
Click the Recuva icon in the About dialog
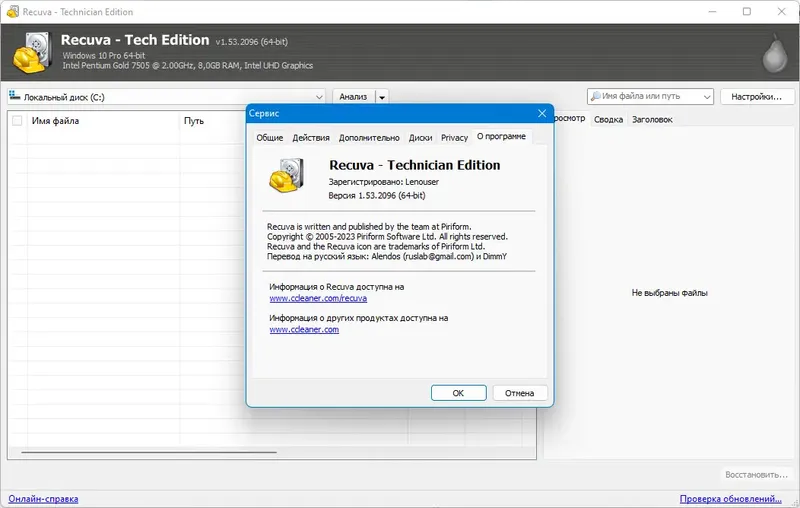(x=287, y=175)
